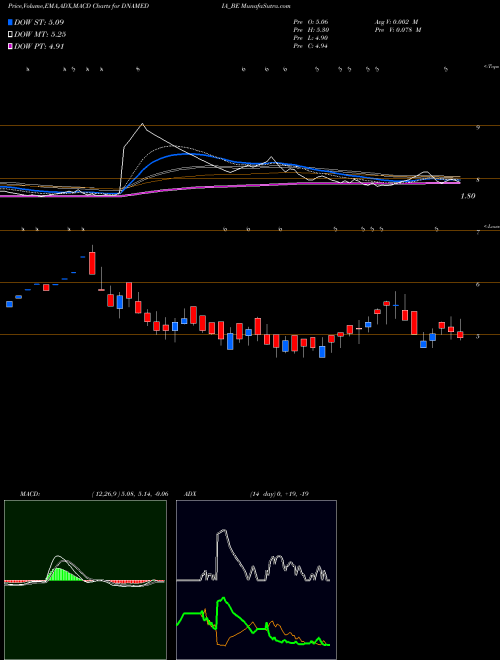
Task: Click the green MACD histogram bars
Action: pyautogui.click(x=64, y=574)
